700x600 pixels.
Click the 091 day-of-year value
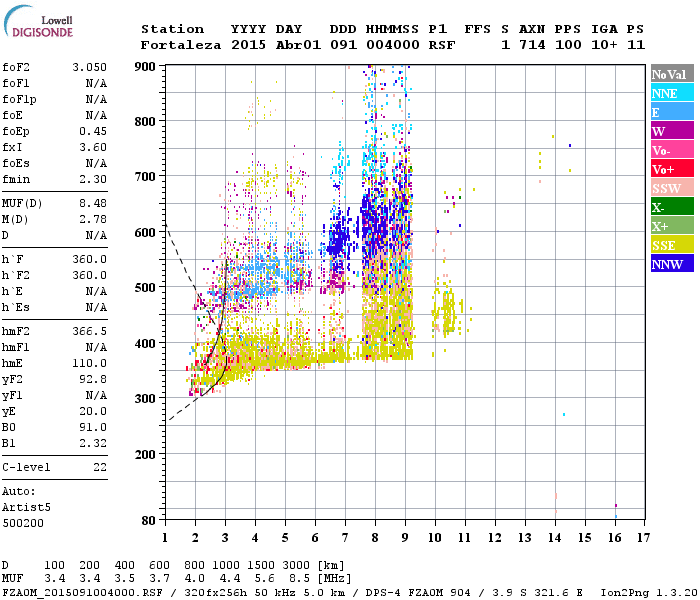pos(344,45)
